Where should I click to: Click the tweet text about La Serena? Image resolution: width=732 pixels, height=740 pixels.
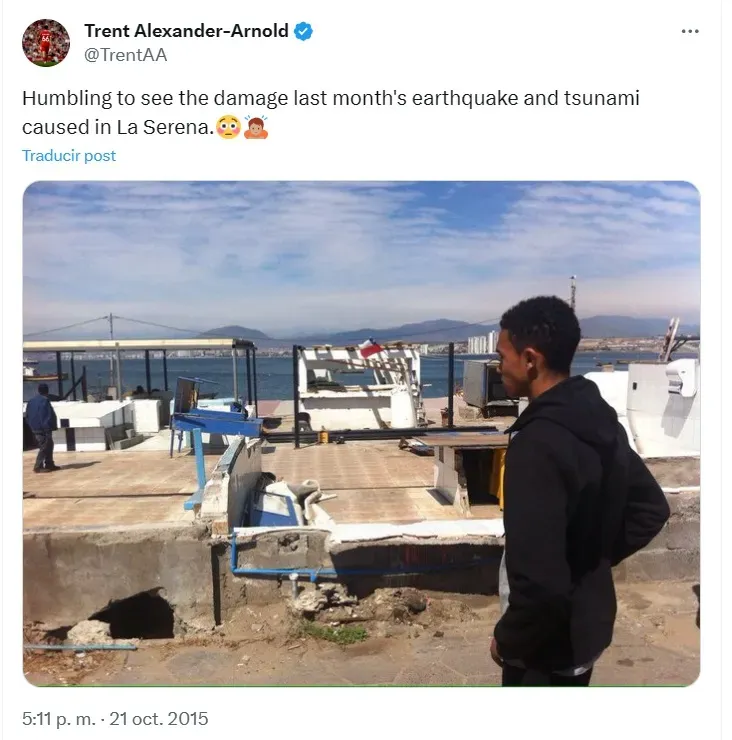[x=330, y=113]
